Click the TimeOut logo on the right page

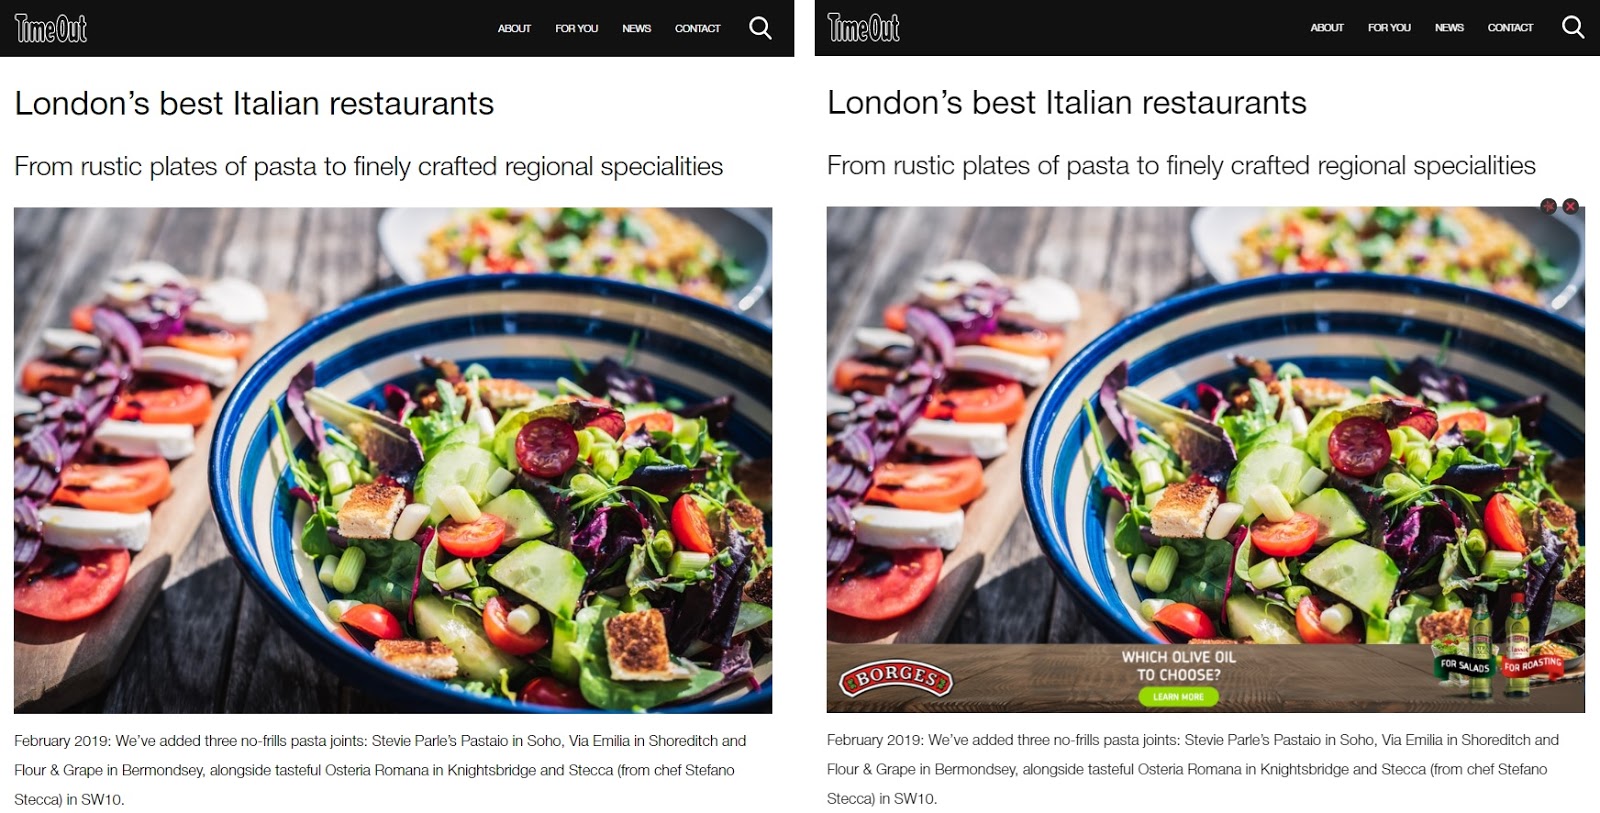[x=864, y=28]
